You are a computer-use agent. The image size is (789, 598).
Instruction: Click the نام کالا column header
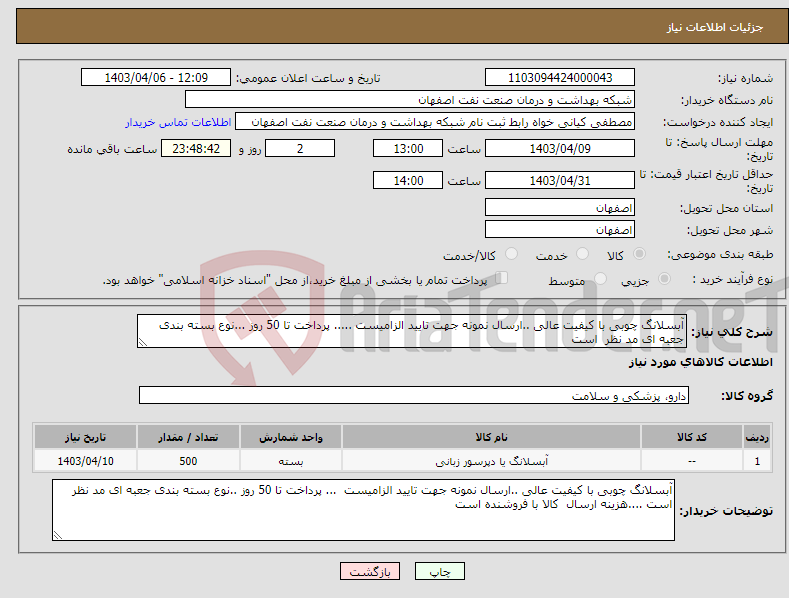[x=491, y=437]
